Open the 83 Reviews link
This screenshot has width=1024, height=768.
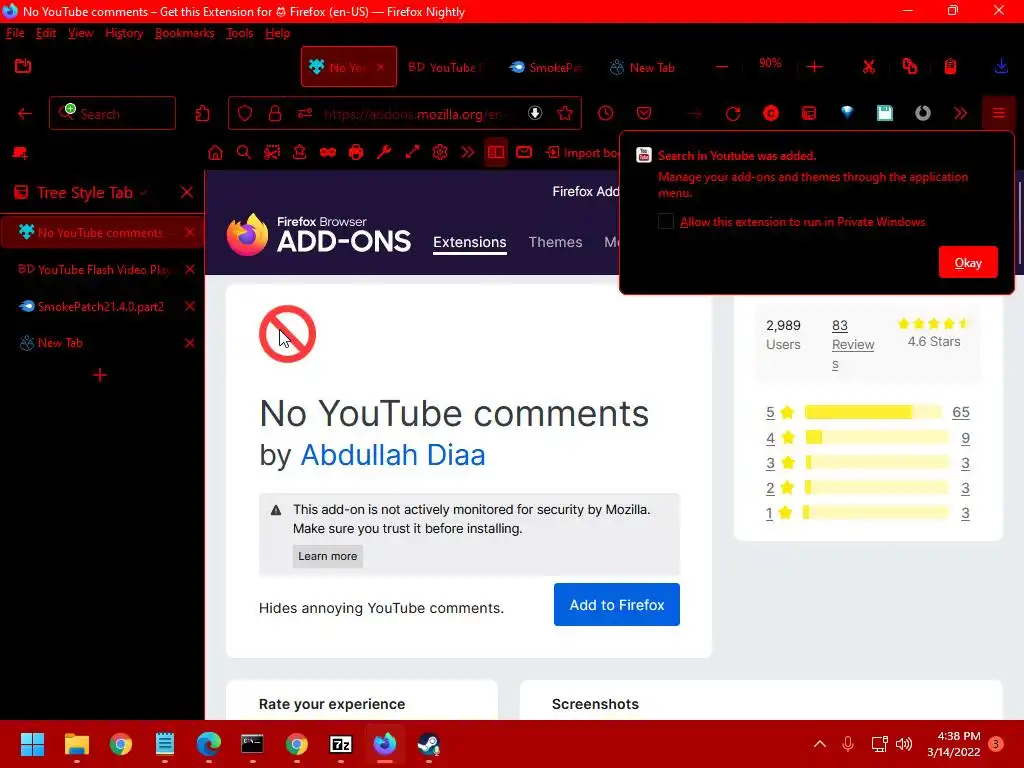click(x=853, y=345)
